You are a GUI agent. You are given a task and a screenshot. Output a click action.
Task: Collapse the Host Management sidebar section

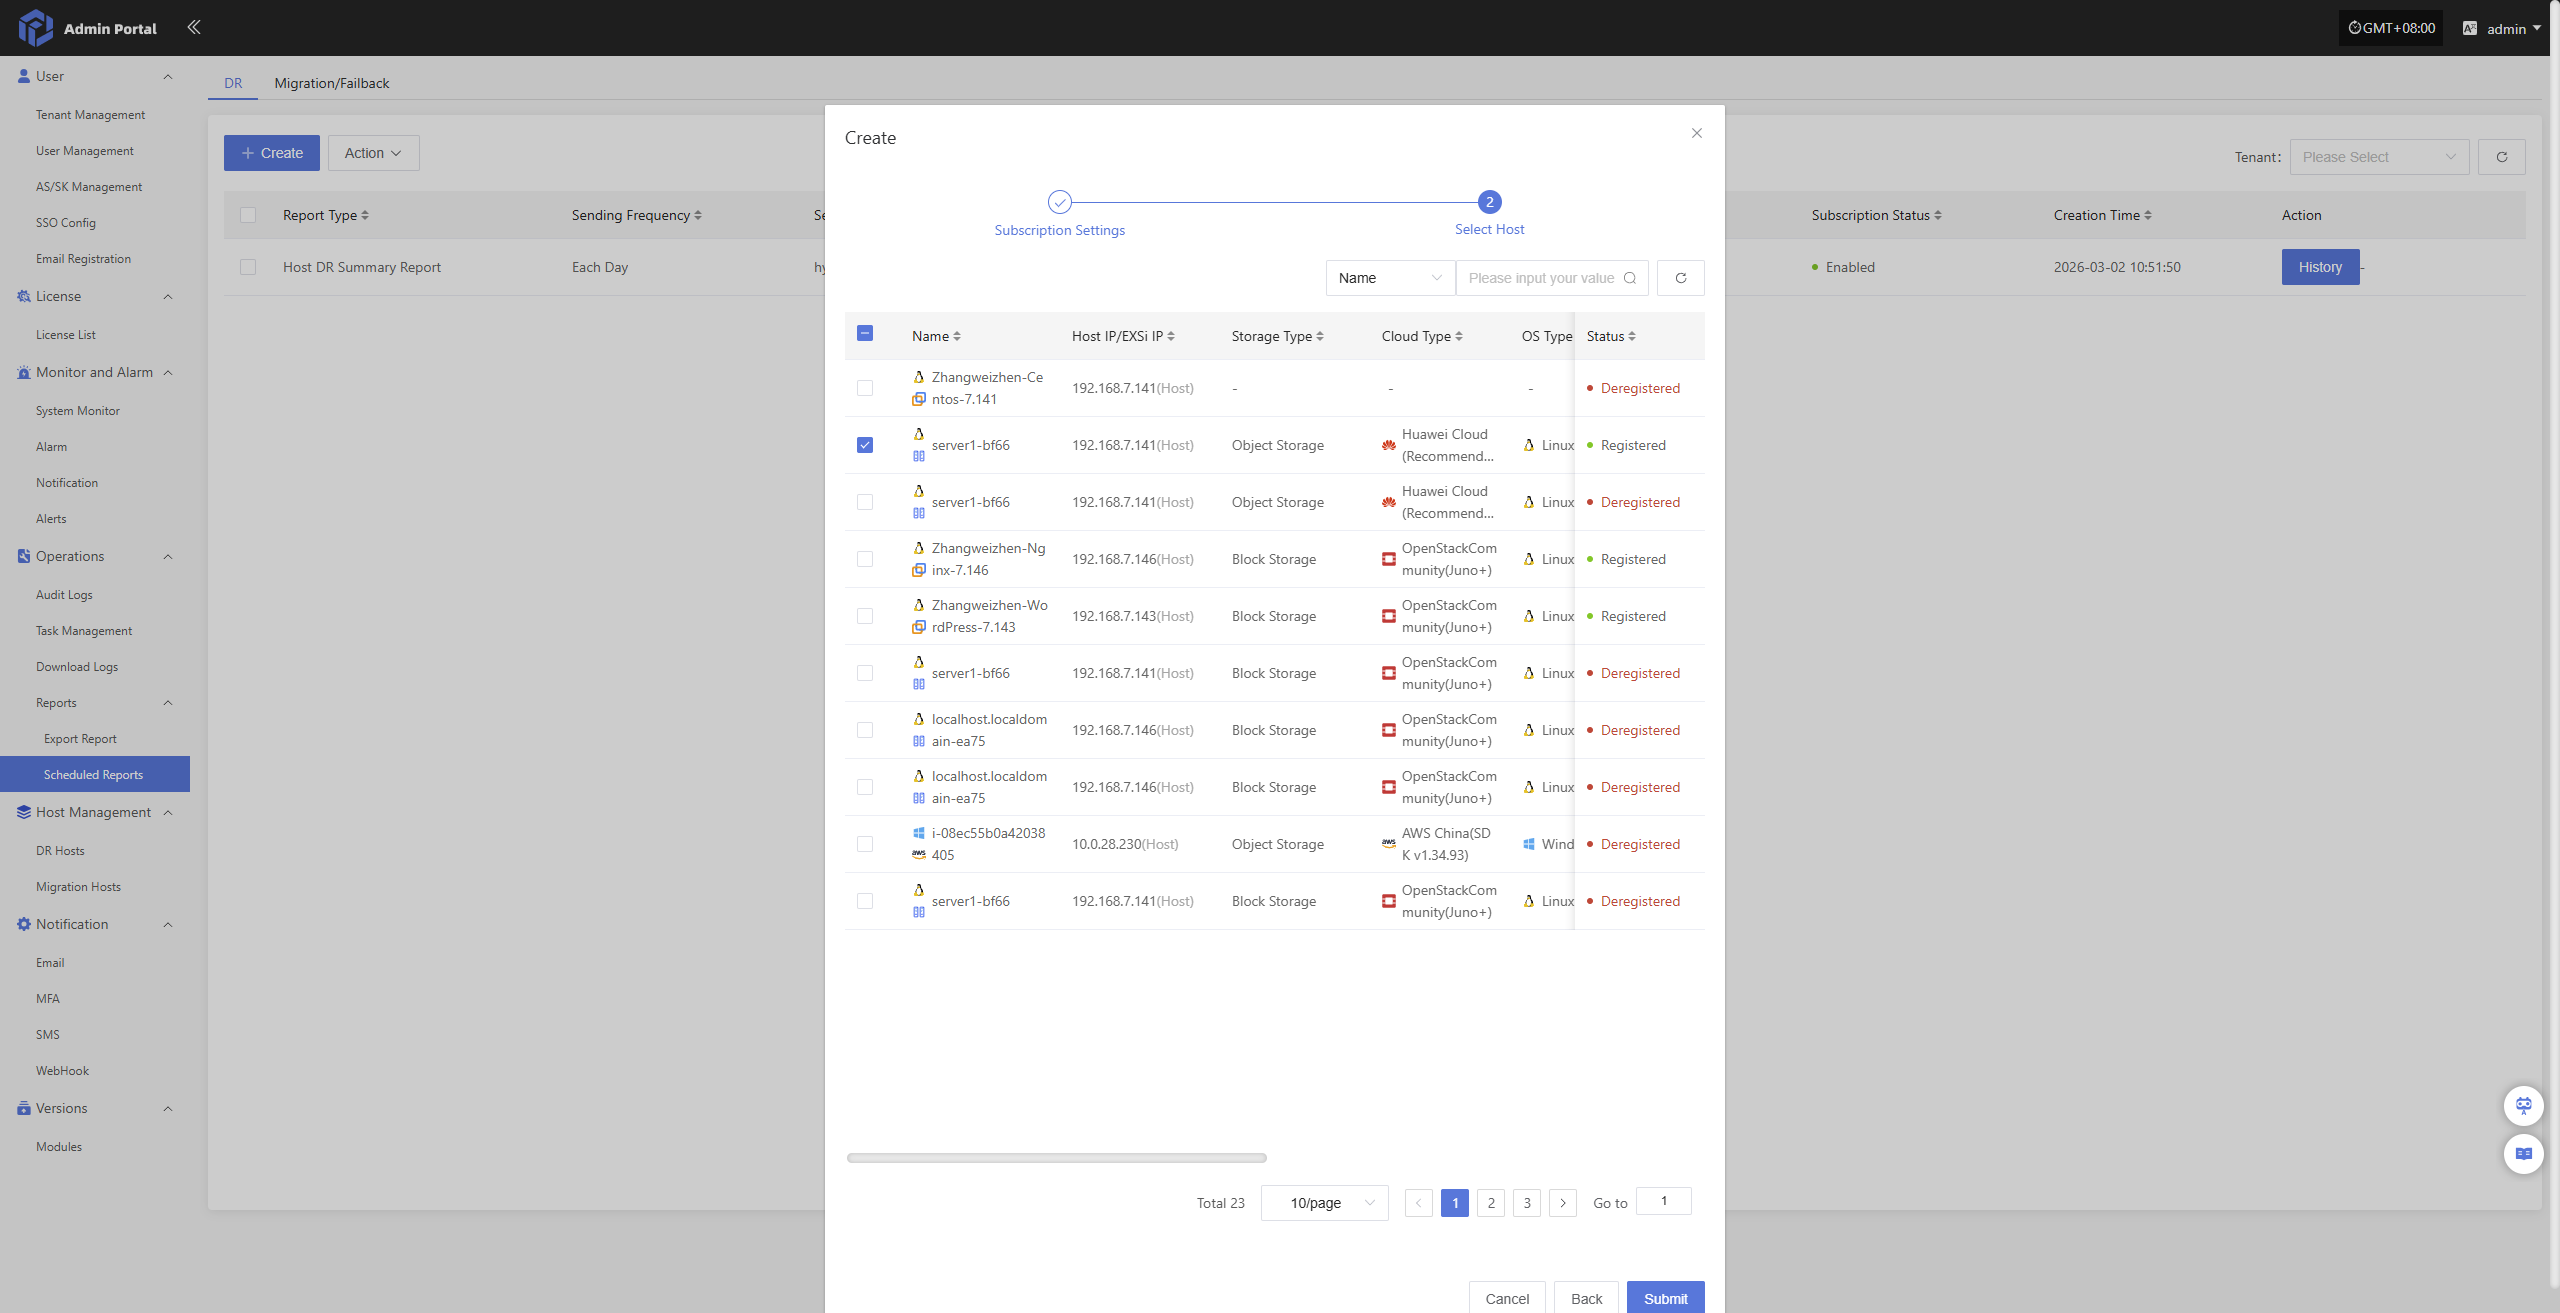pos(168,812)
